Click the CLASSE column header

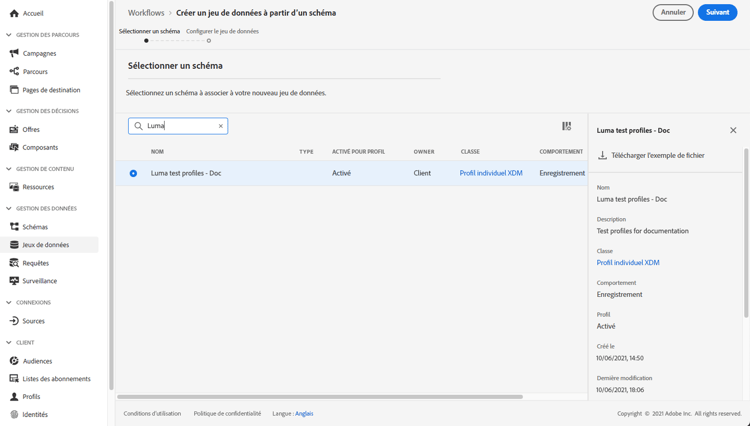point(470,152)
